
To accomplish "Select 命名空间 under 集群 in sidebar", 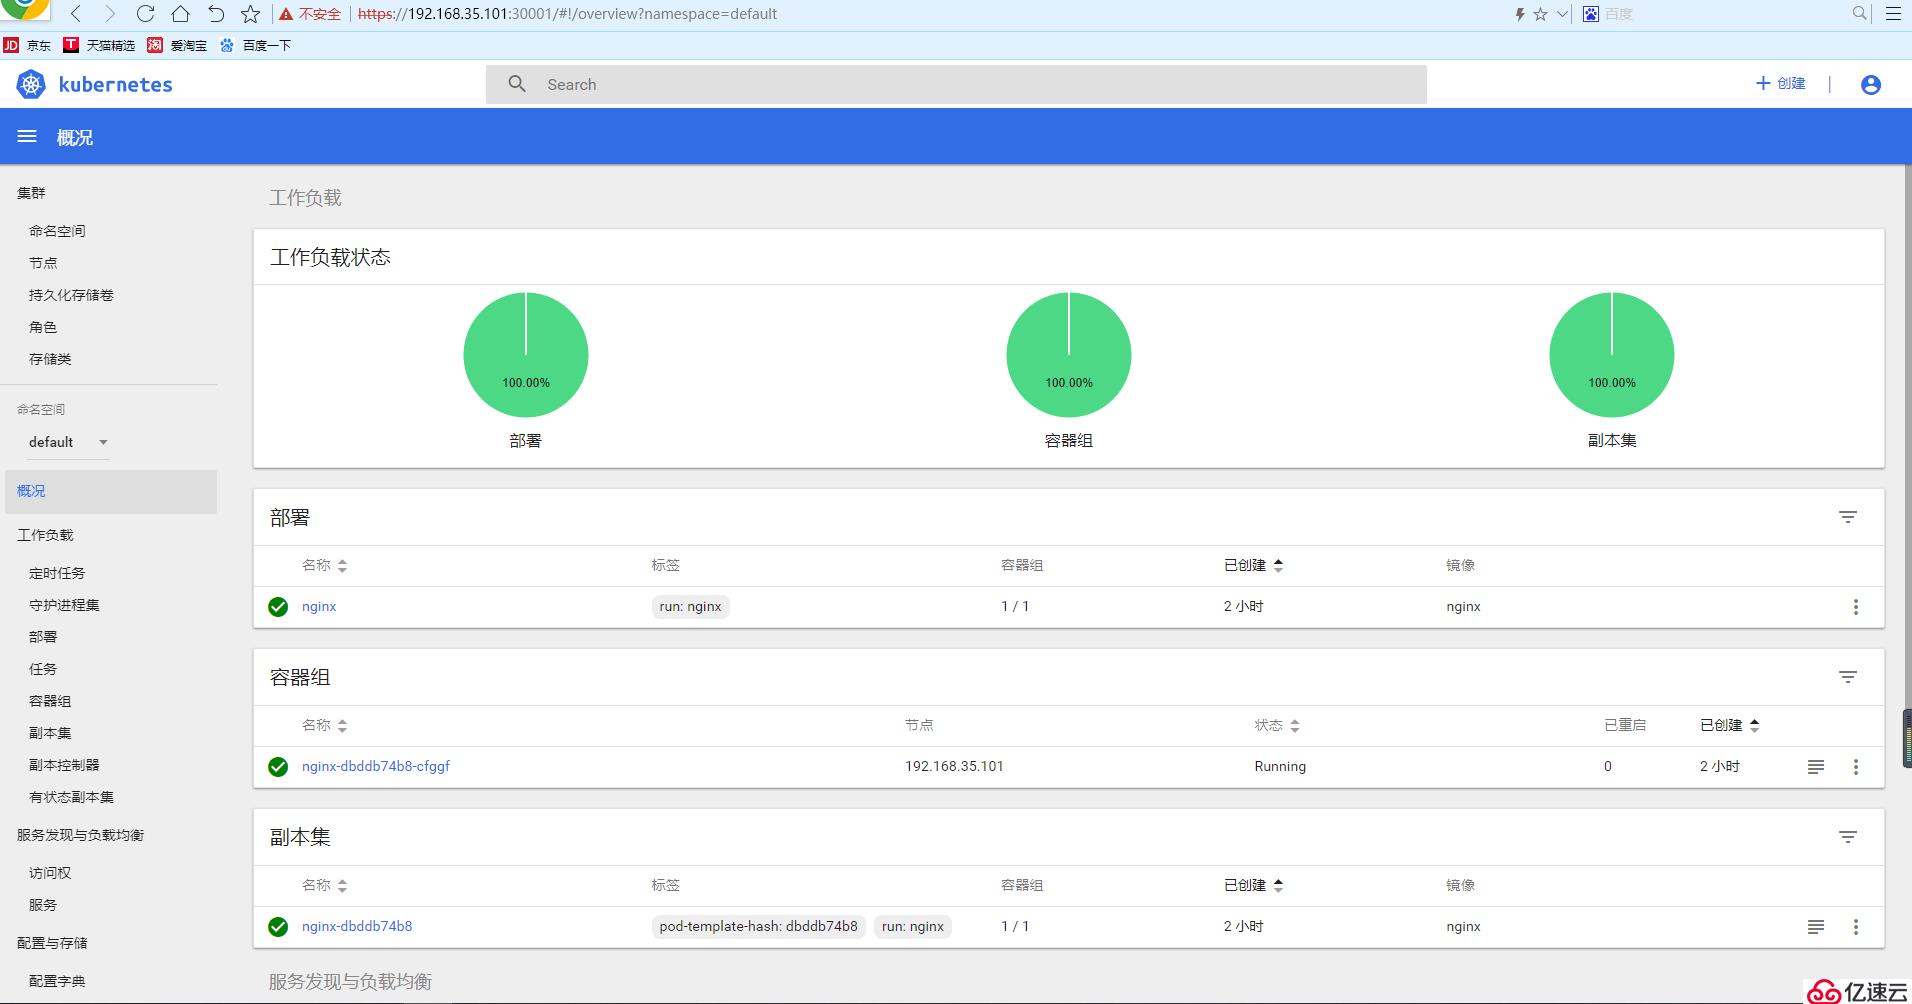I will coord(57,231).
